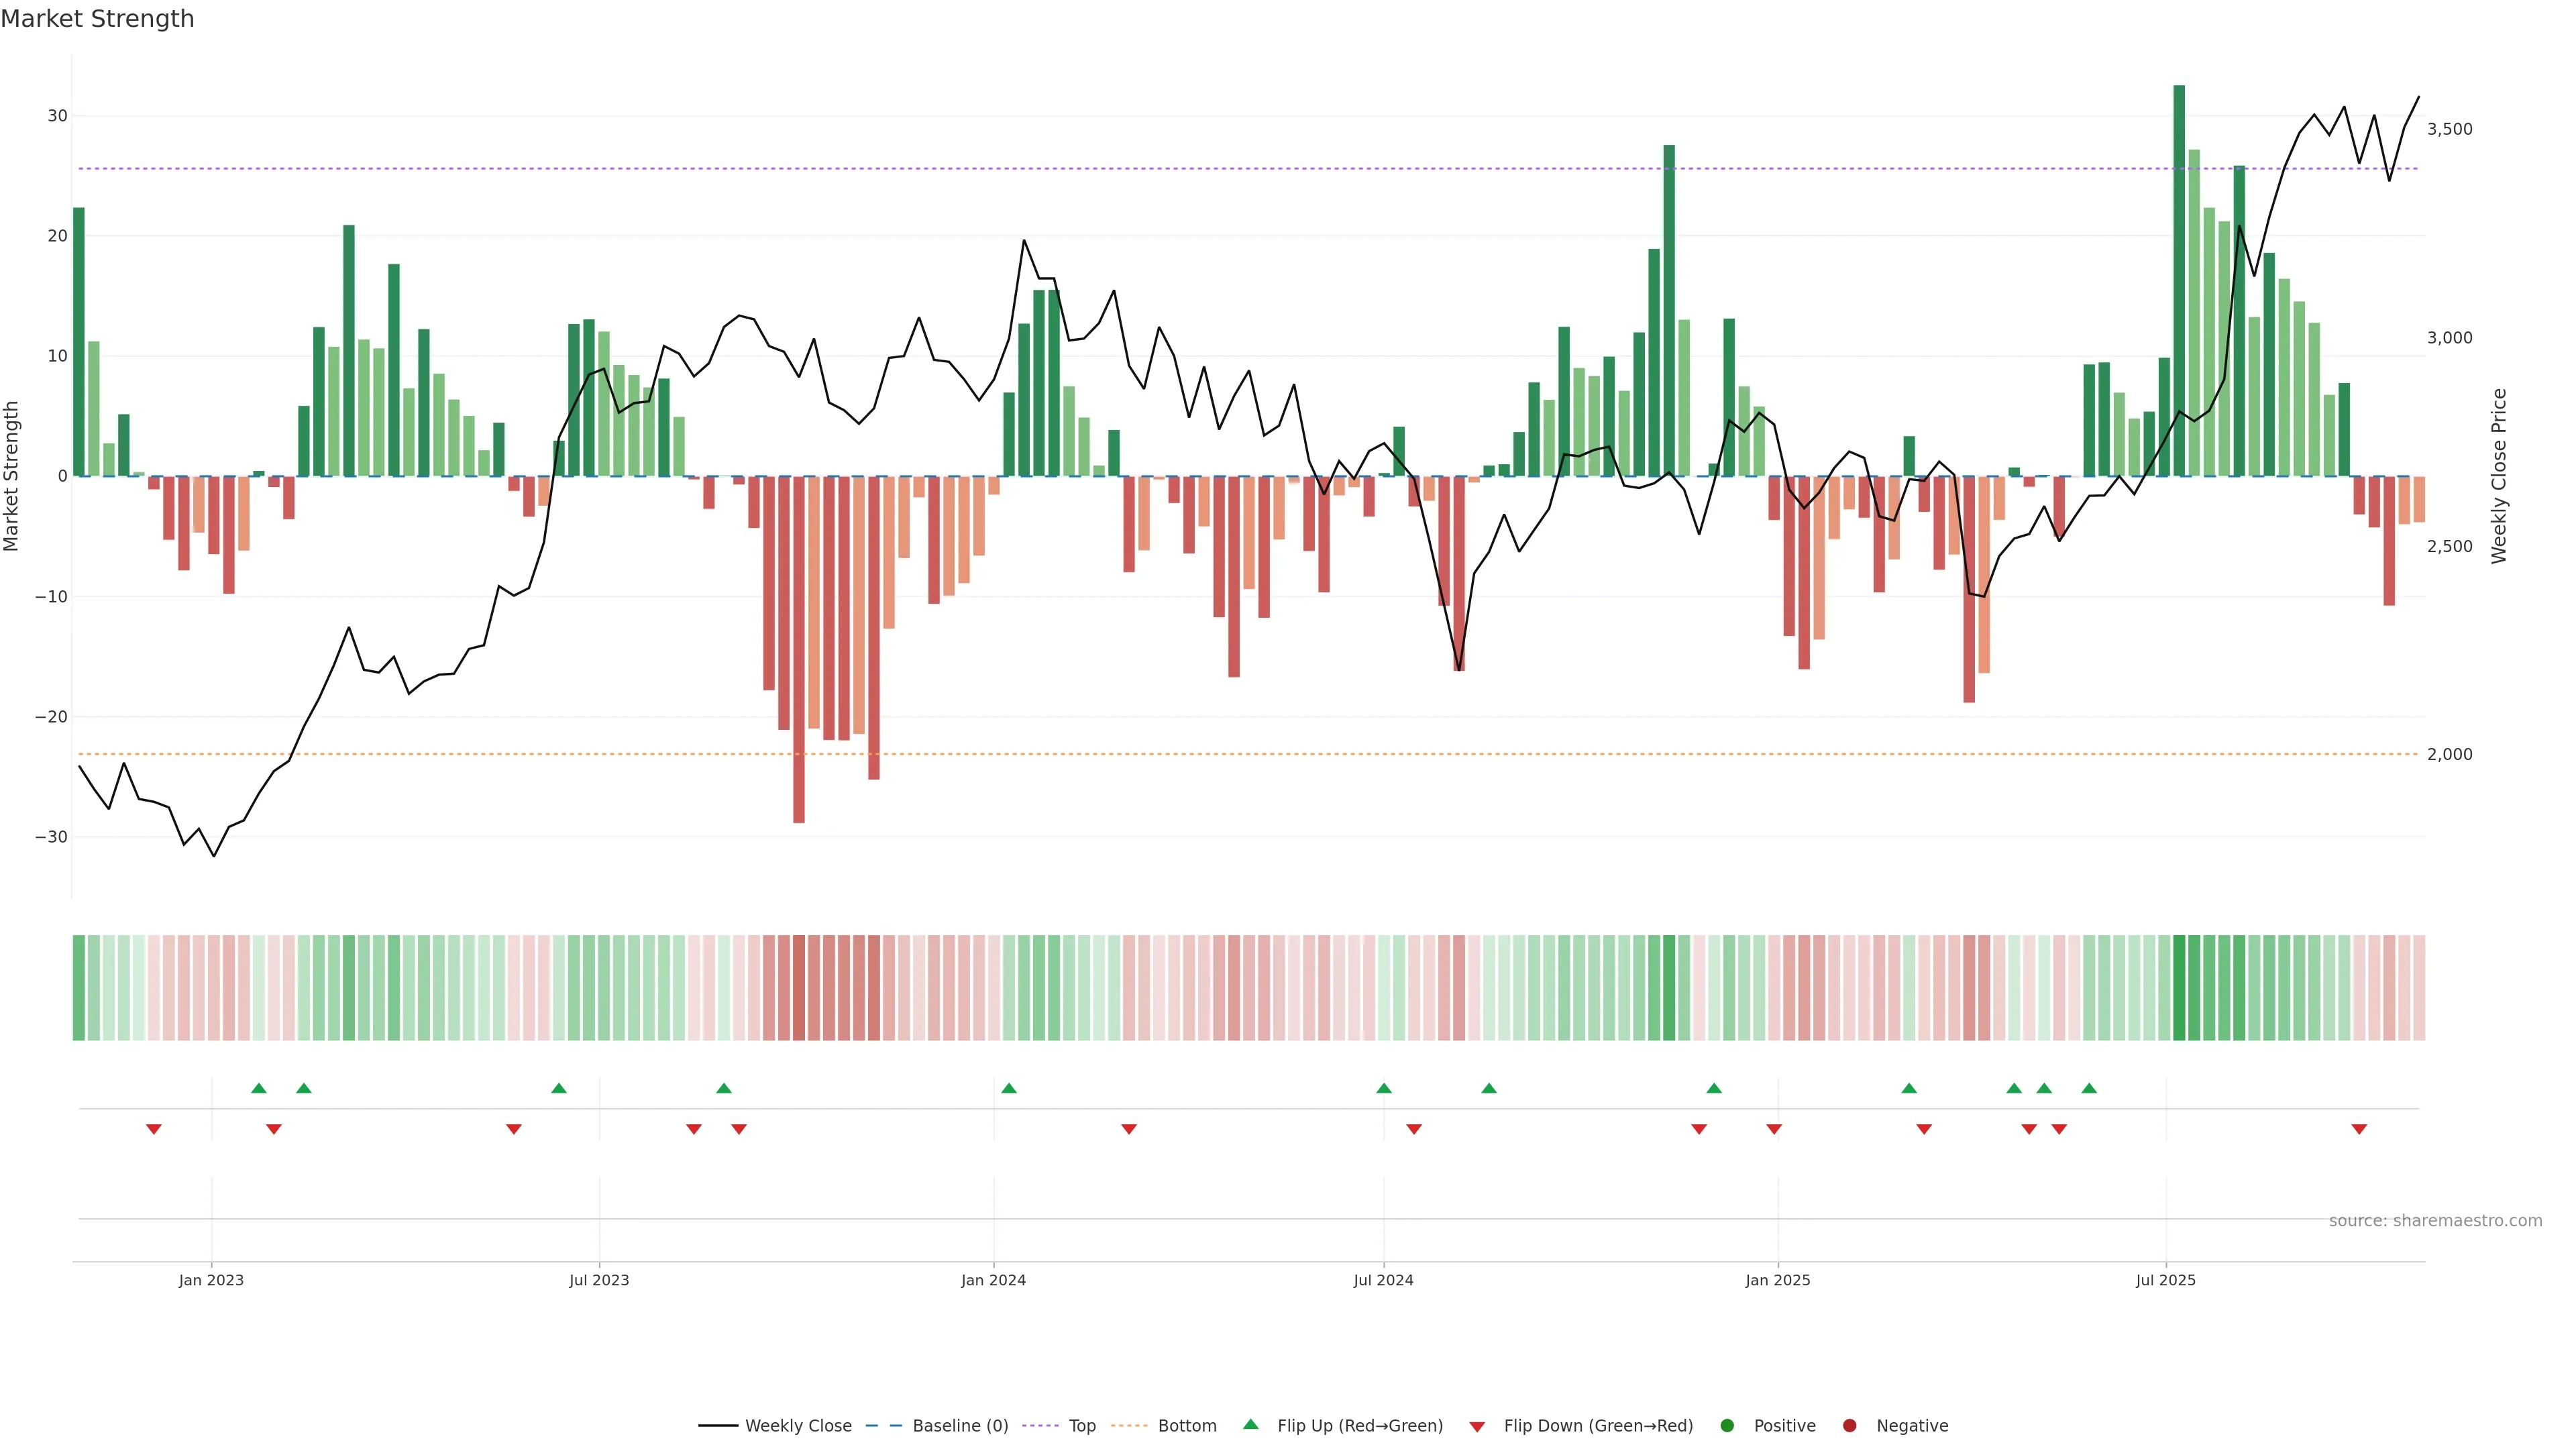The height and width of the screenshot is (1449, 2576).
Task: Click the leftmost red flip-down marker
Action: coord(154,1129)
